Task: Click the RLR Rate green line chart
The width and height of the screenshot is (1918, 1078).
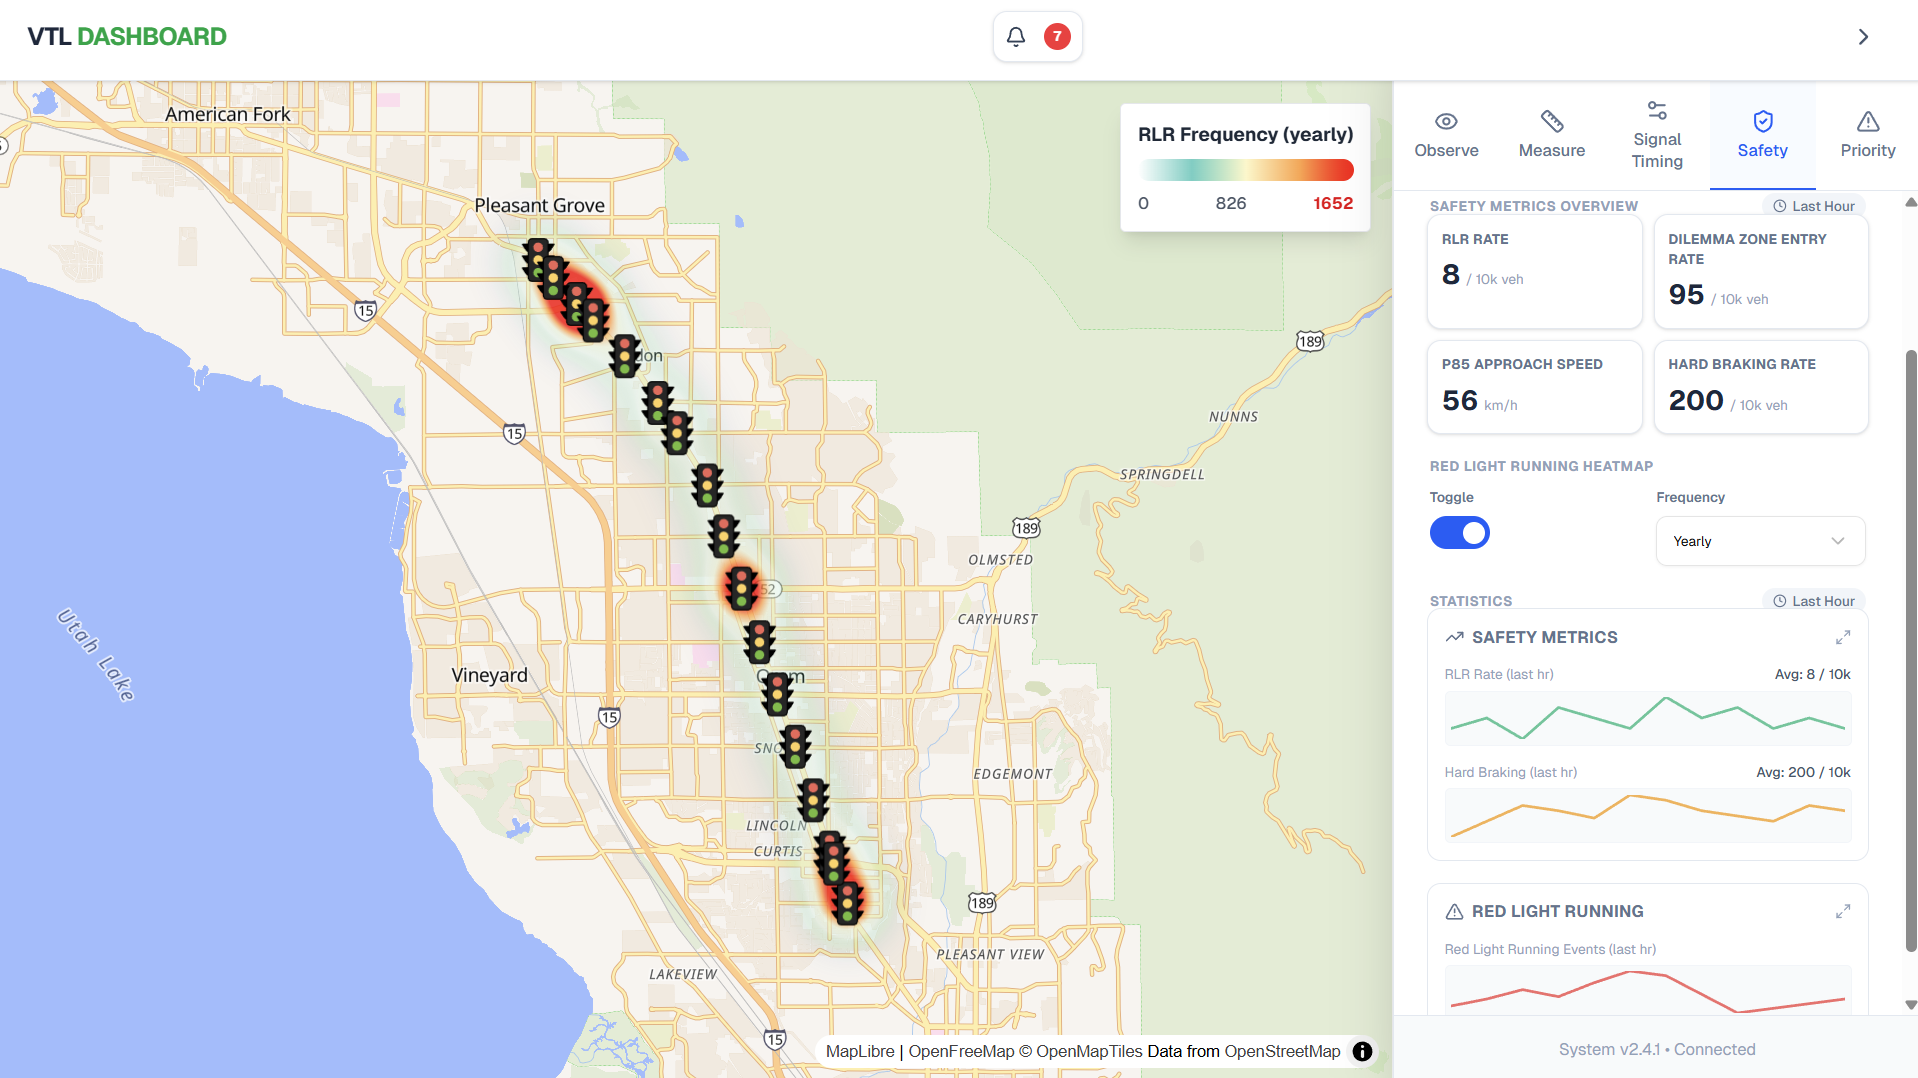Action: [1647, 719]
